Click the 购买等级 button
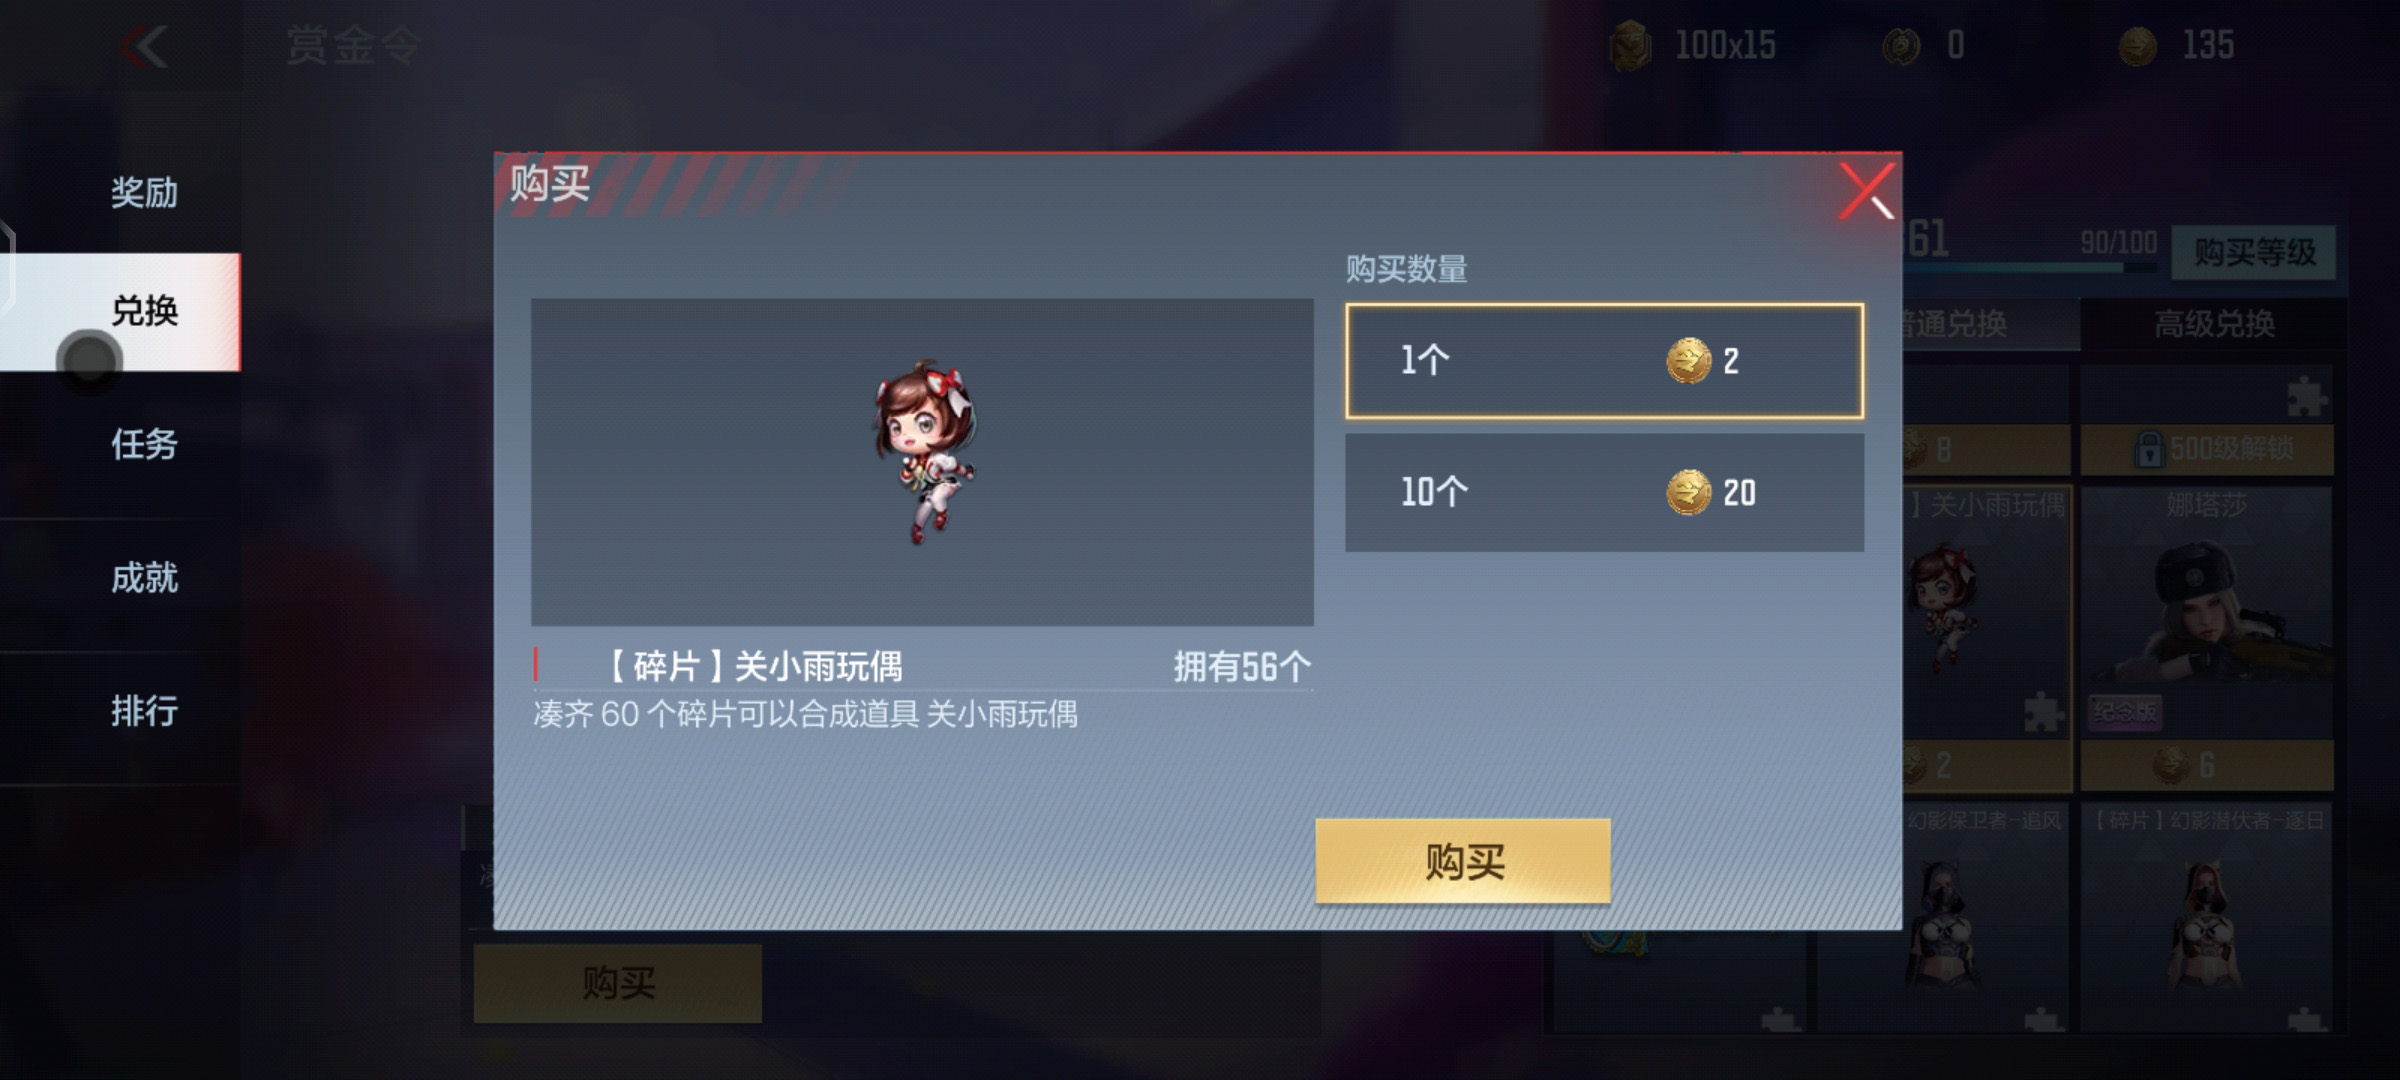 (2254, 252)
